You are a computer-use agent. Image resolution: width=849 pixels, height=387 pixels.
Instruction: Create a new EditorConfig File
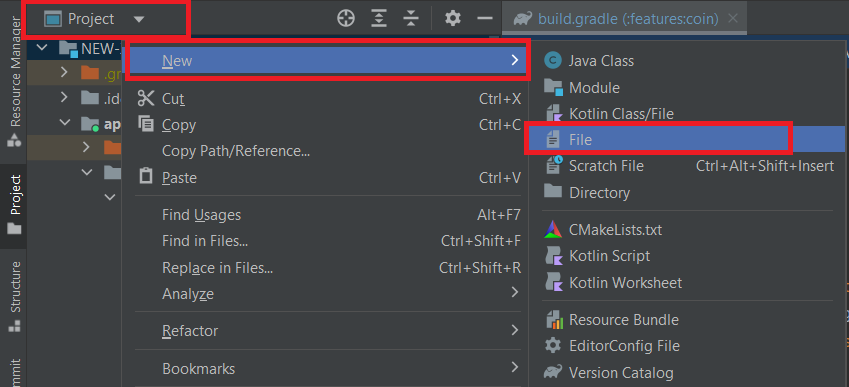(x=687, y=345)
